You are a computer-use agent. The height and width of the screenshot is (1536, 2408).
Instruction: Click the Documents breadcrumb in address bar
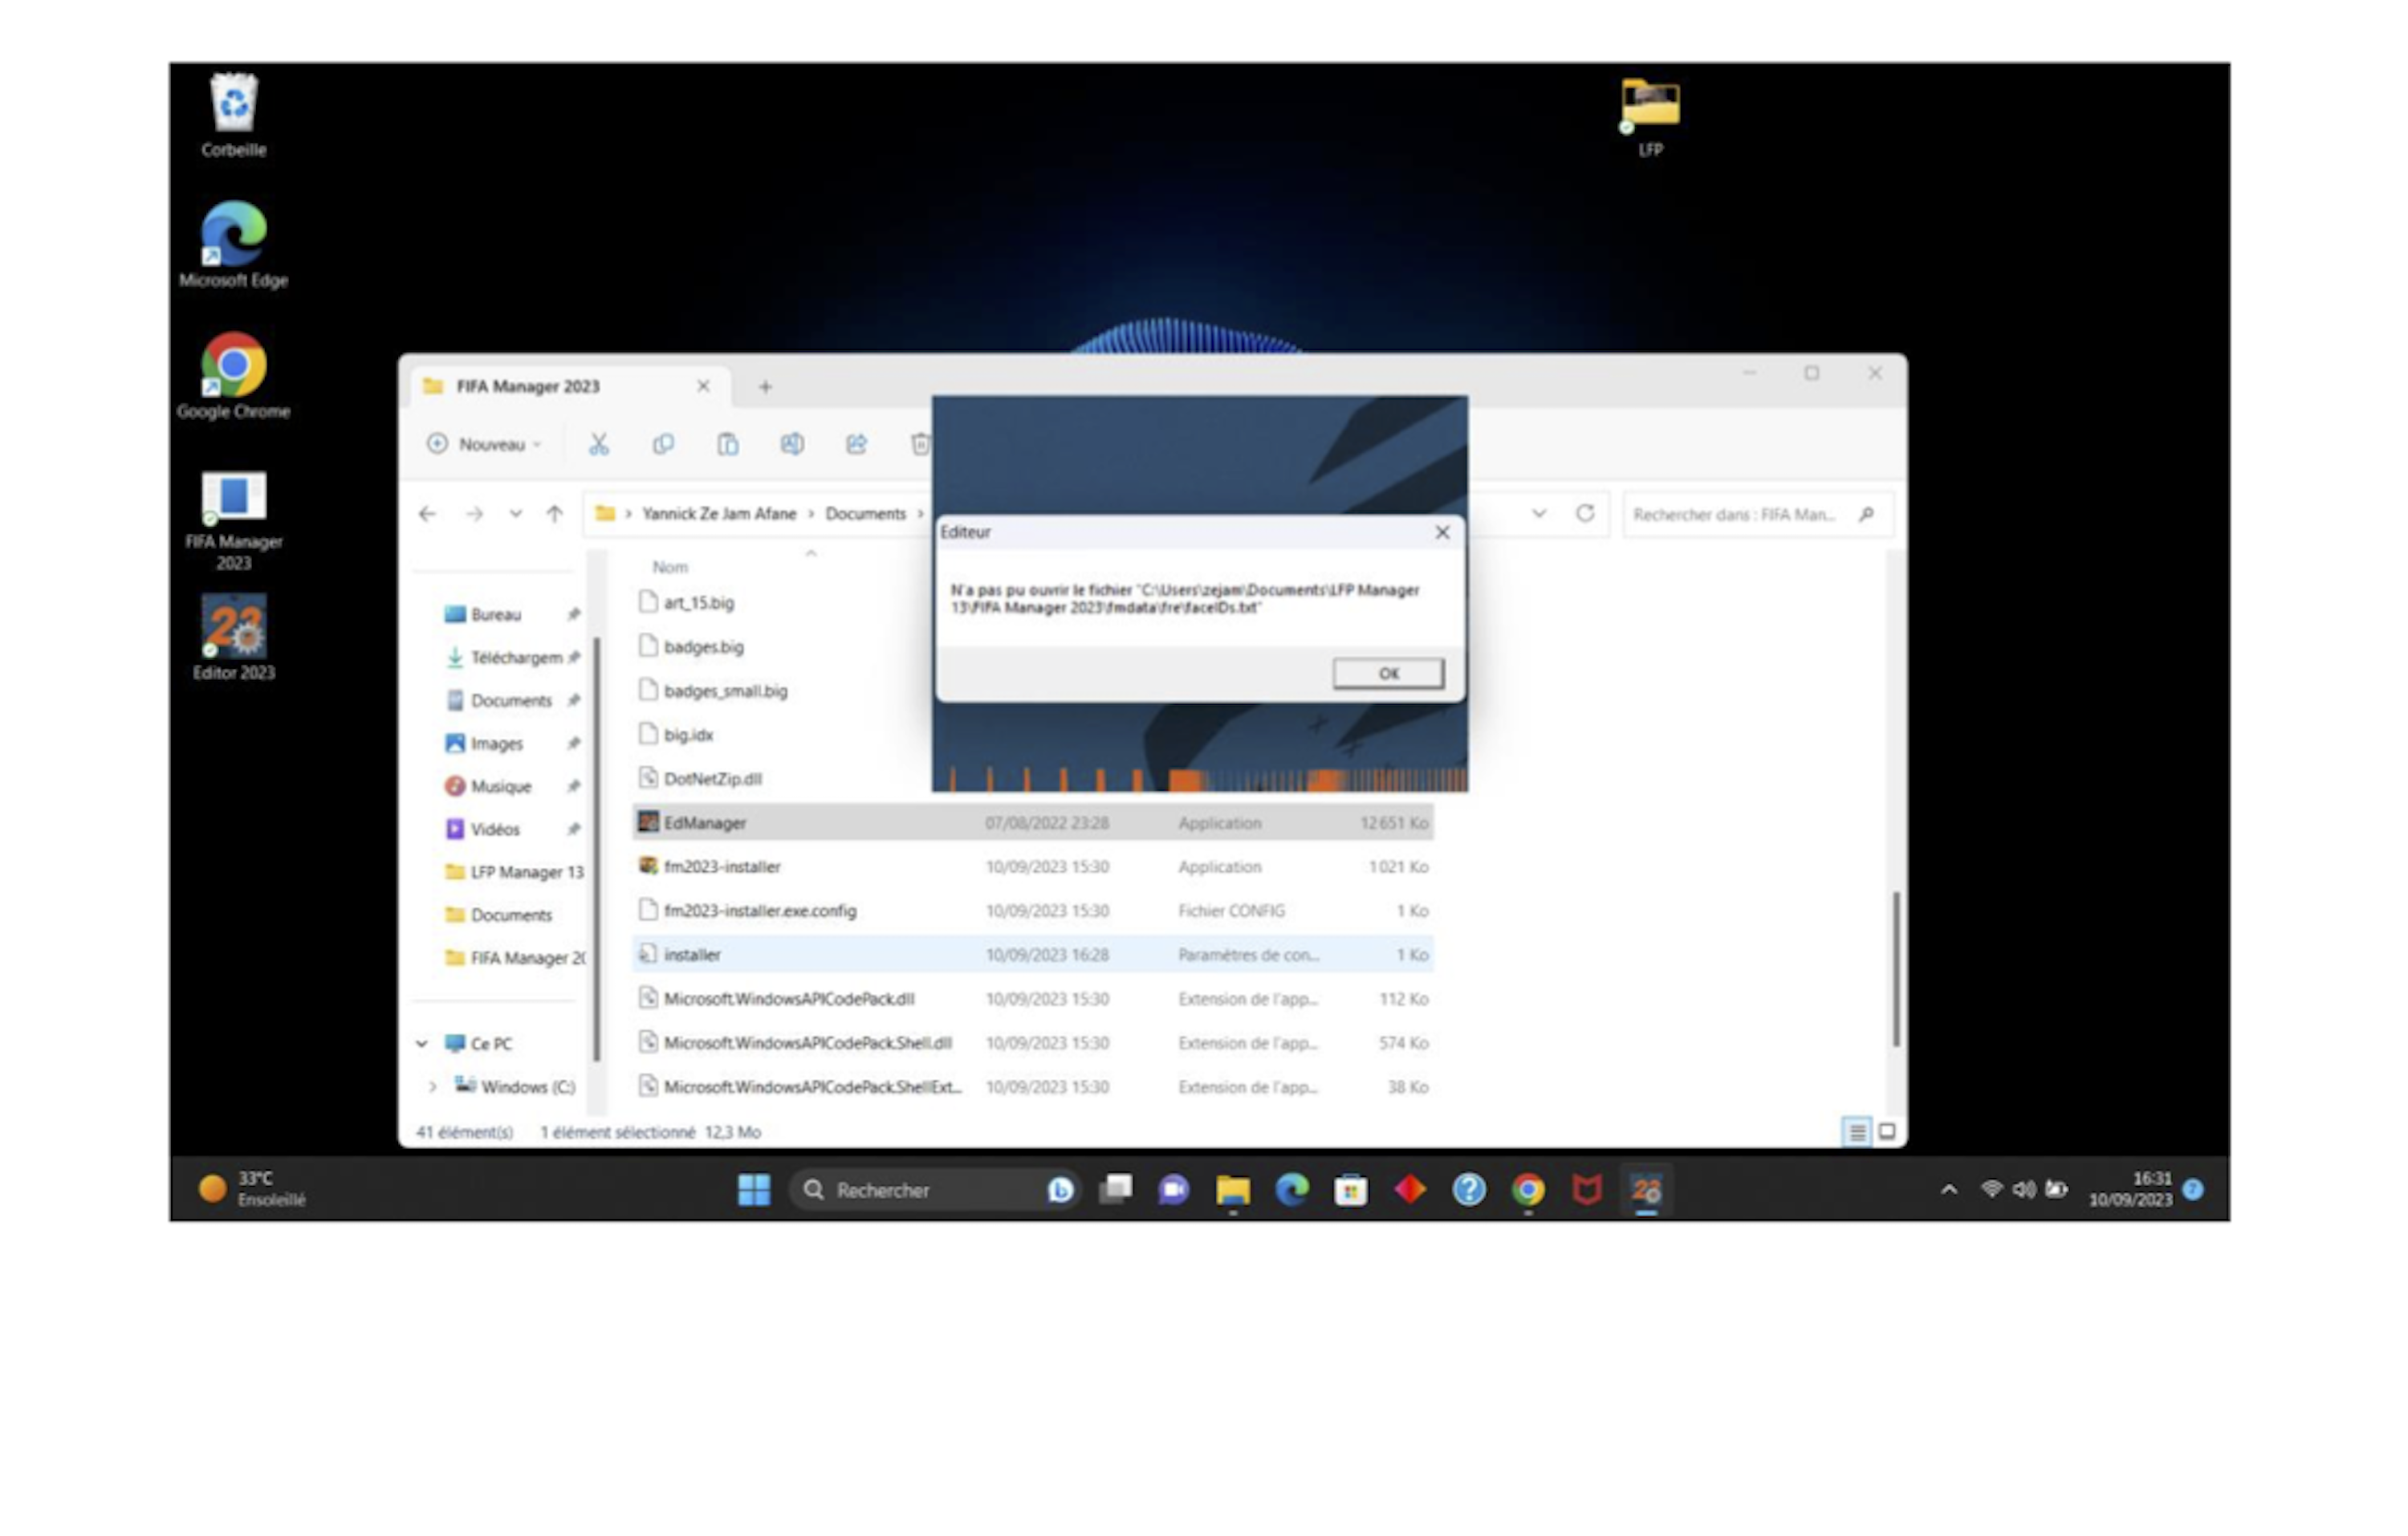pyautogui.click(x=865, y=514)
